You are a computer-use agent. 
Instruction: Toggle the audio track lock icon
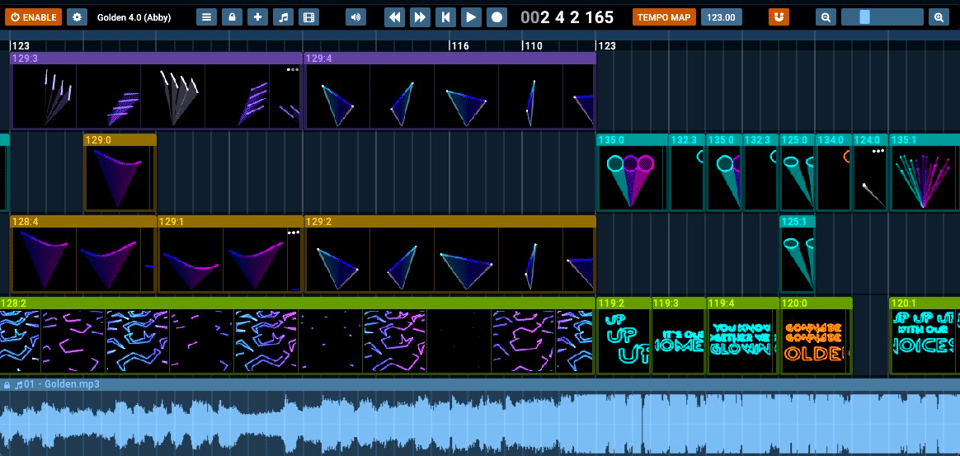(7, 385)
